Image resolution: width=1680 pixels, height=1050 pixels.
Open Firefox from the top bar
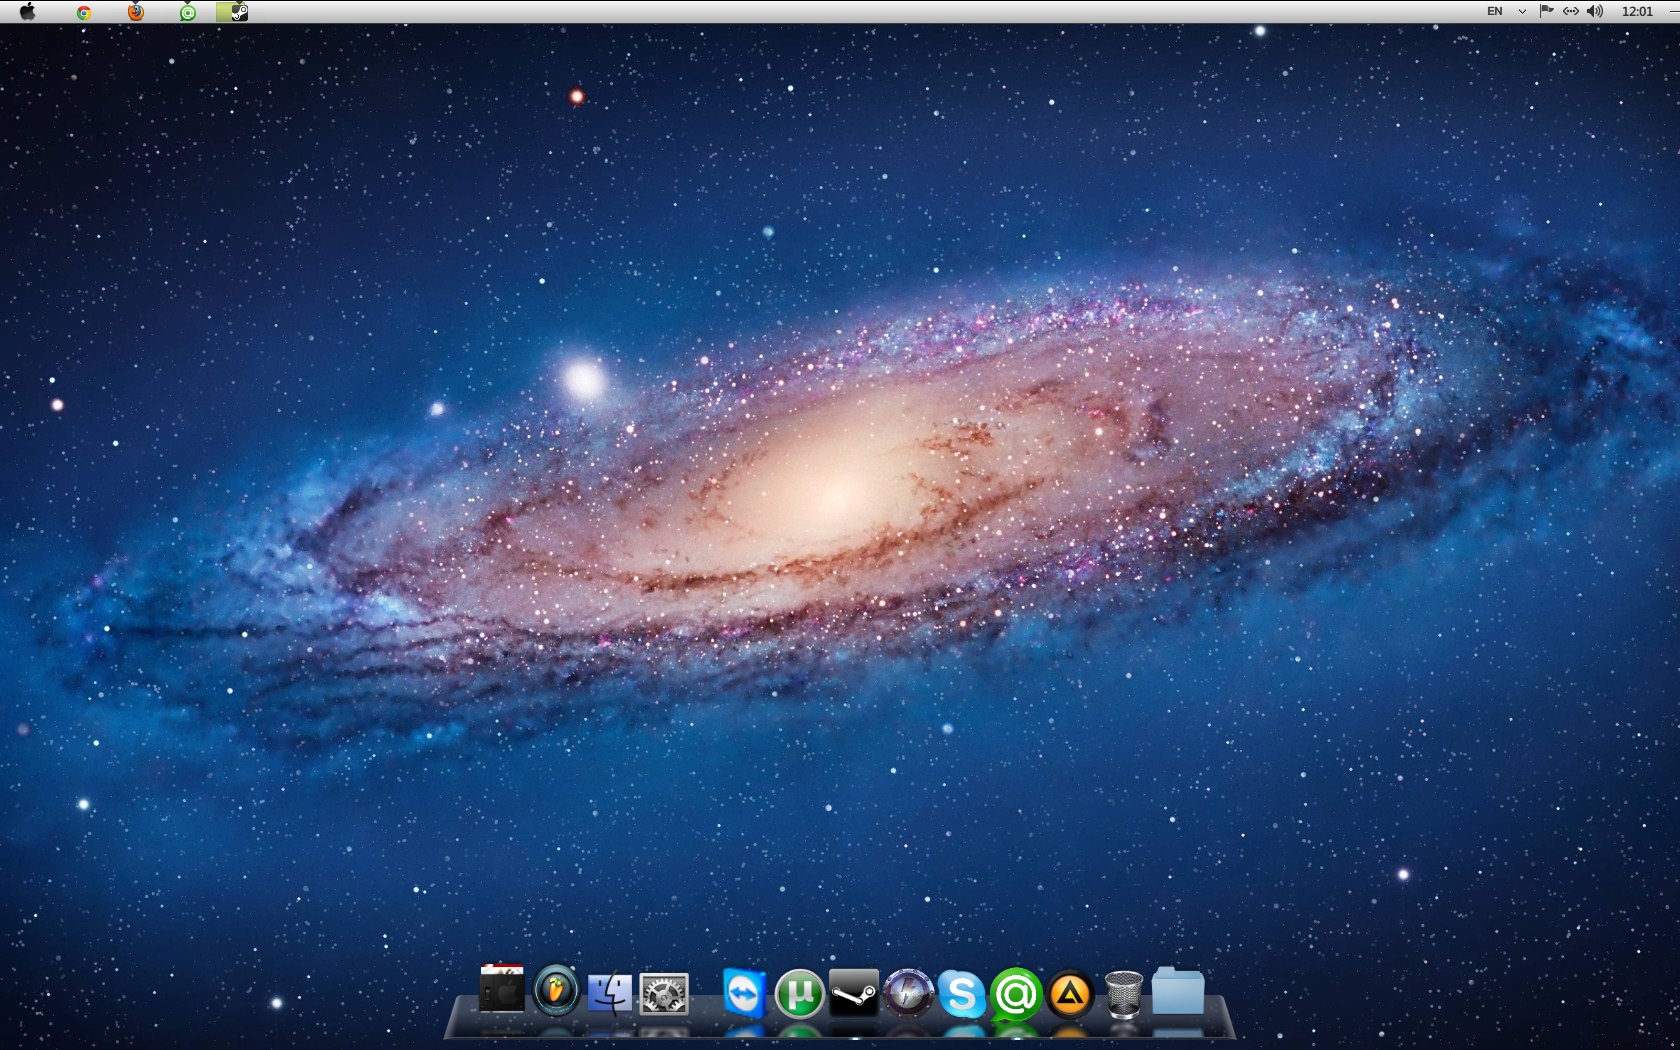coord(136,12)
